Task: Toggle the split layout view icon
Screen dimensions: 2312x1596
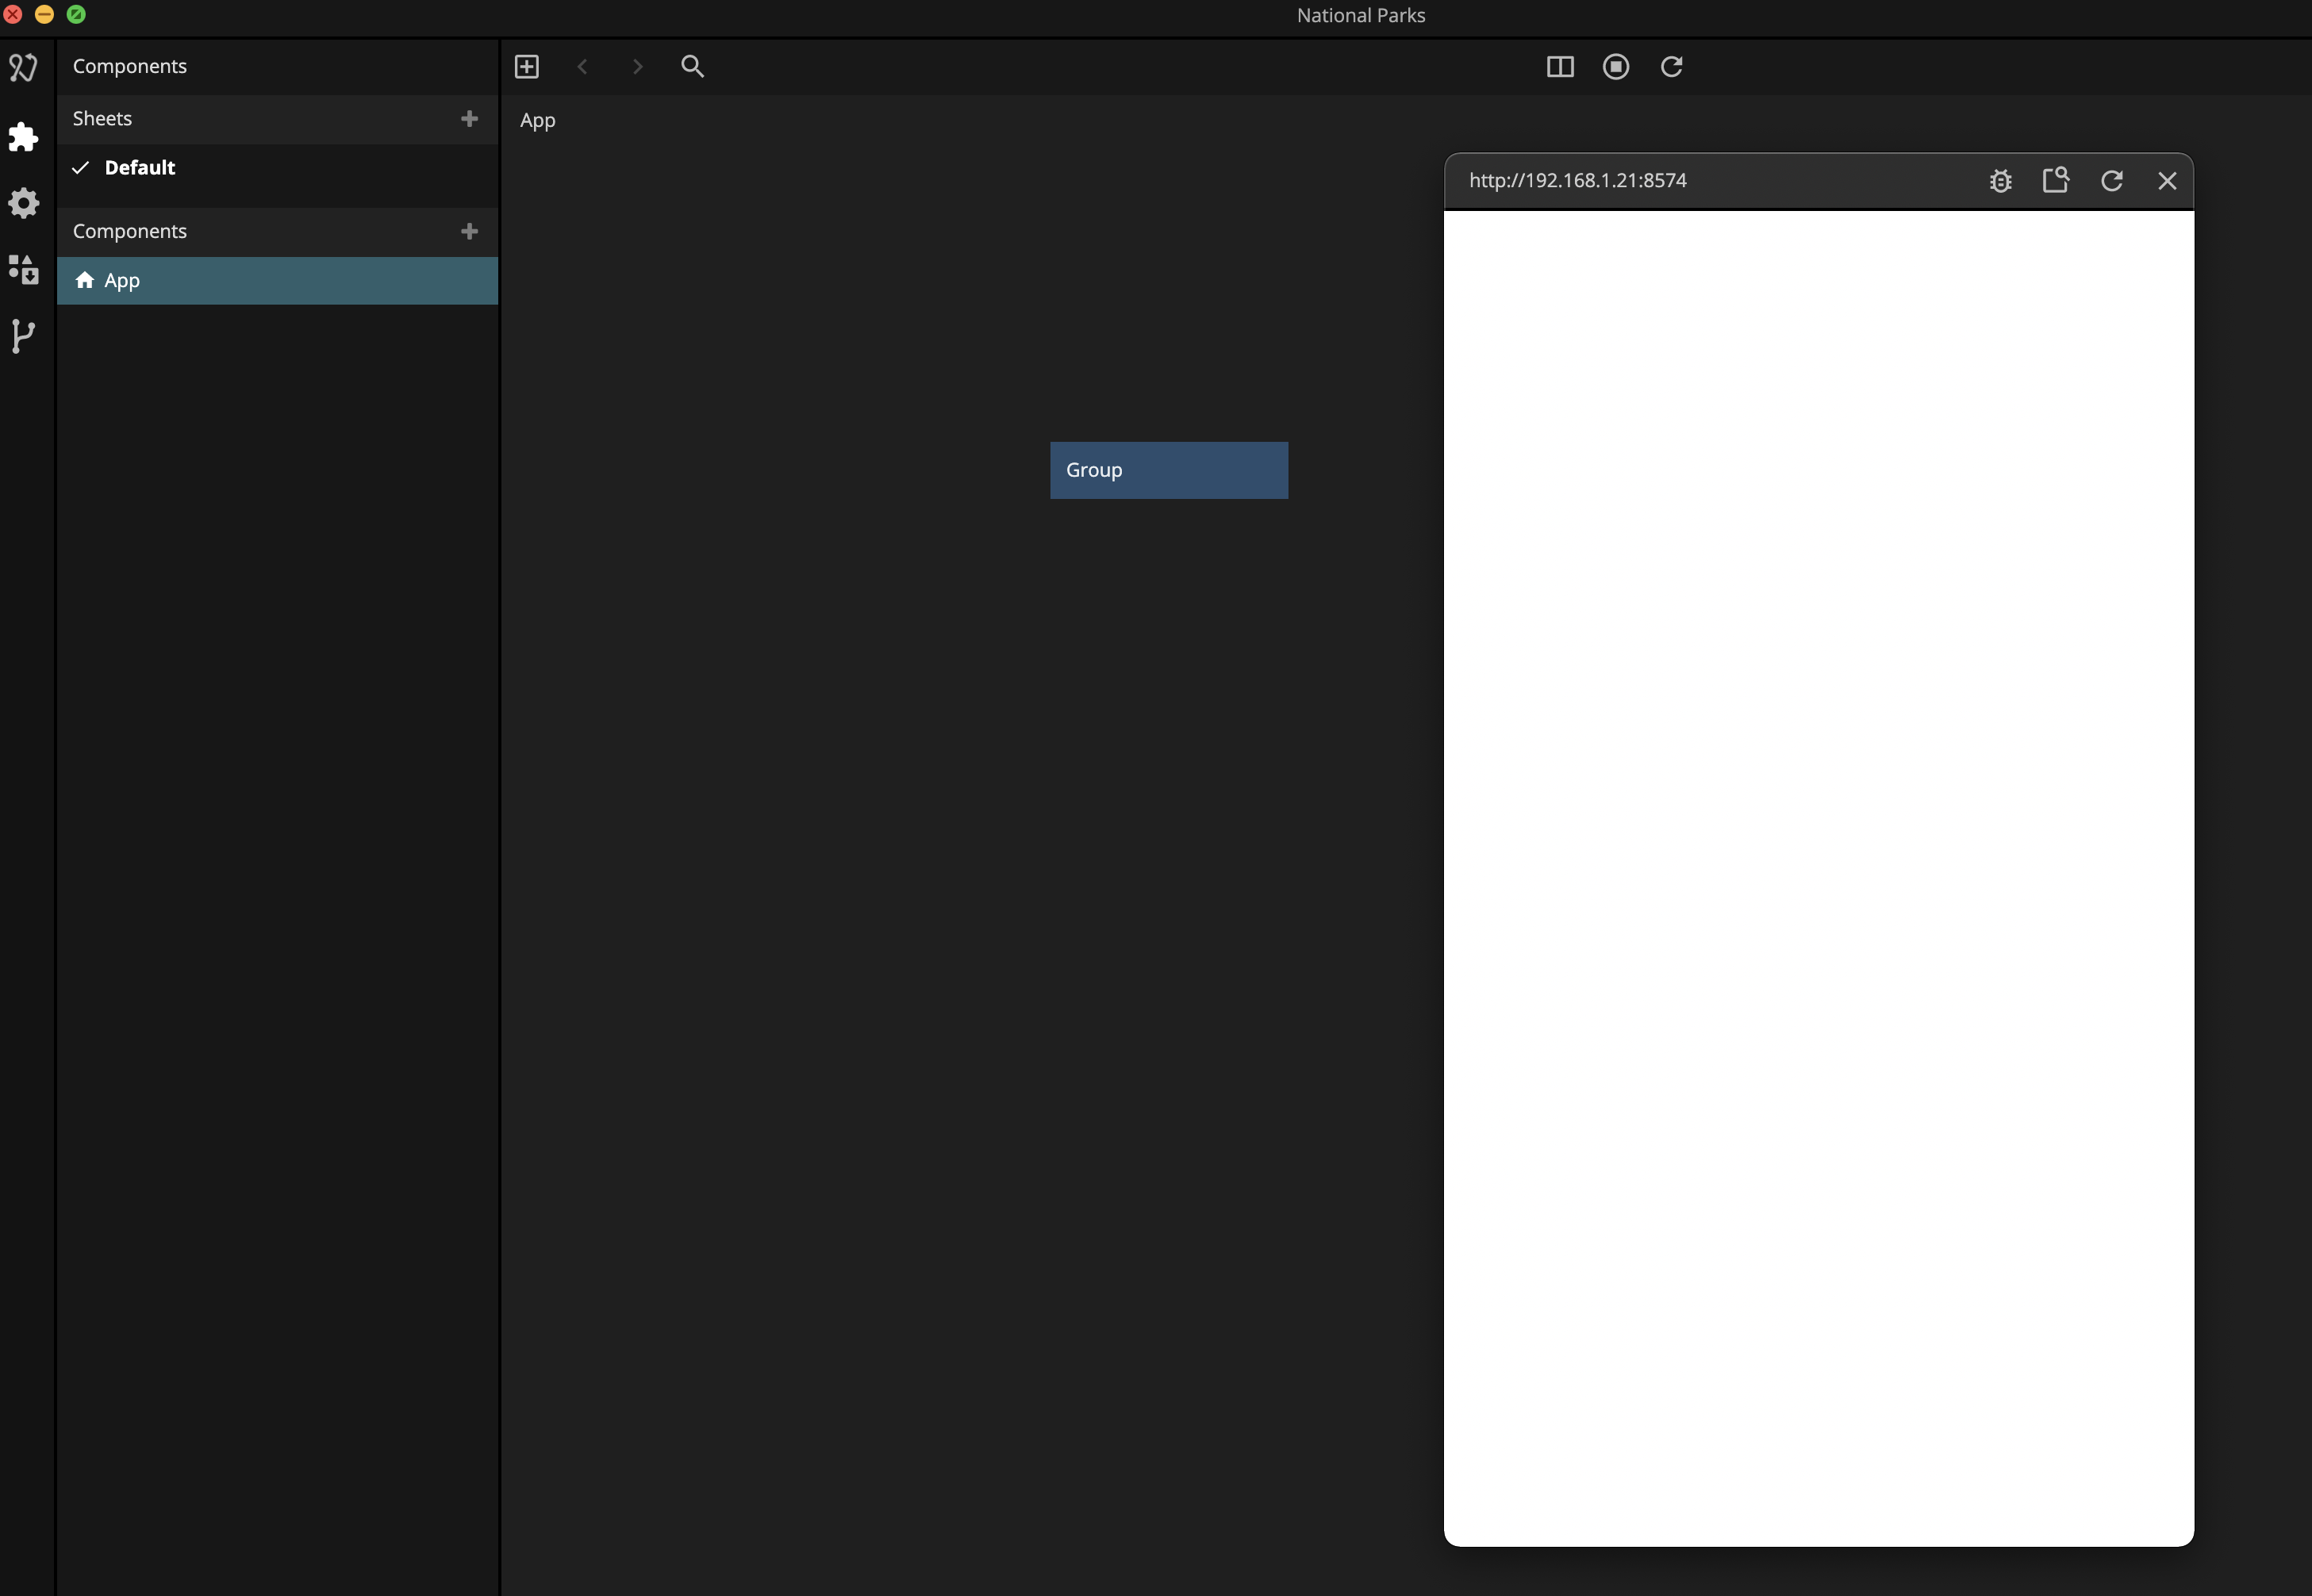Action: 1560,67
